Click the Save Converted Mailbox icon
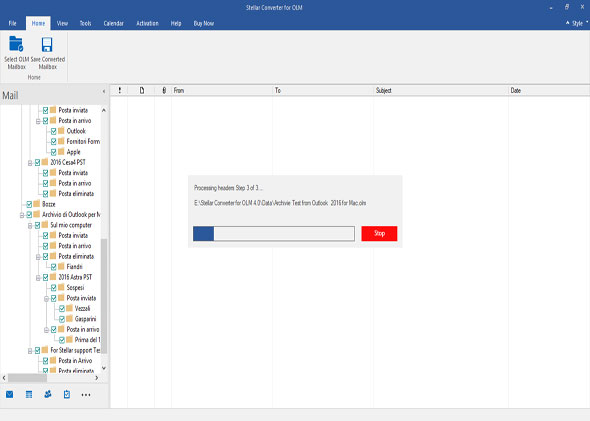This screenshot has height=421, width=590. tap(47, 44)
